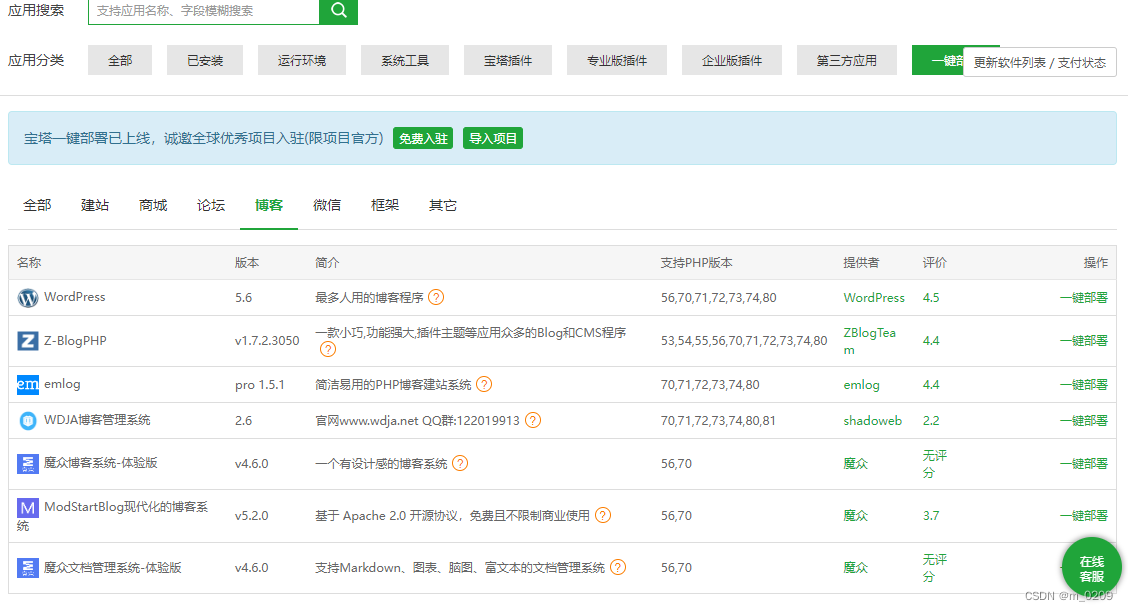The image size is (1128, 611).
Task: Open help icon beside 简洁易用的PHP博客建站系统
Action: (x=484, y=384)
